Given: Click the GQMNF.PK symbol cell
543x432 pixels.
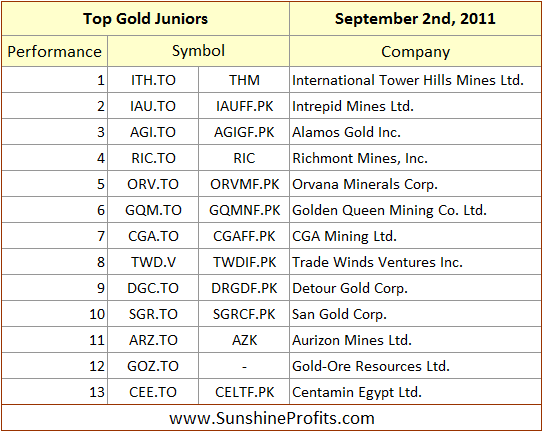Looking at the screenshot, I should coord(244,210).
